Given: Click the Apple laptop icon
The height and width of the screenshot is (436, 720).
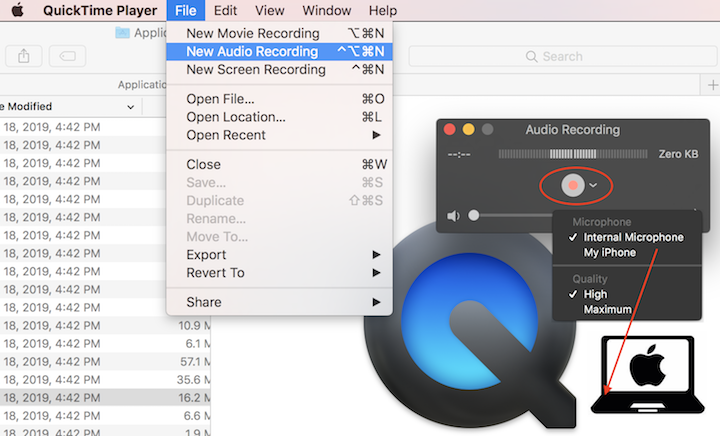Looking at the screenshot, I should click(647, 375).
